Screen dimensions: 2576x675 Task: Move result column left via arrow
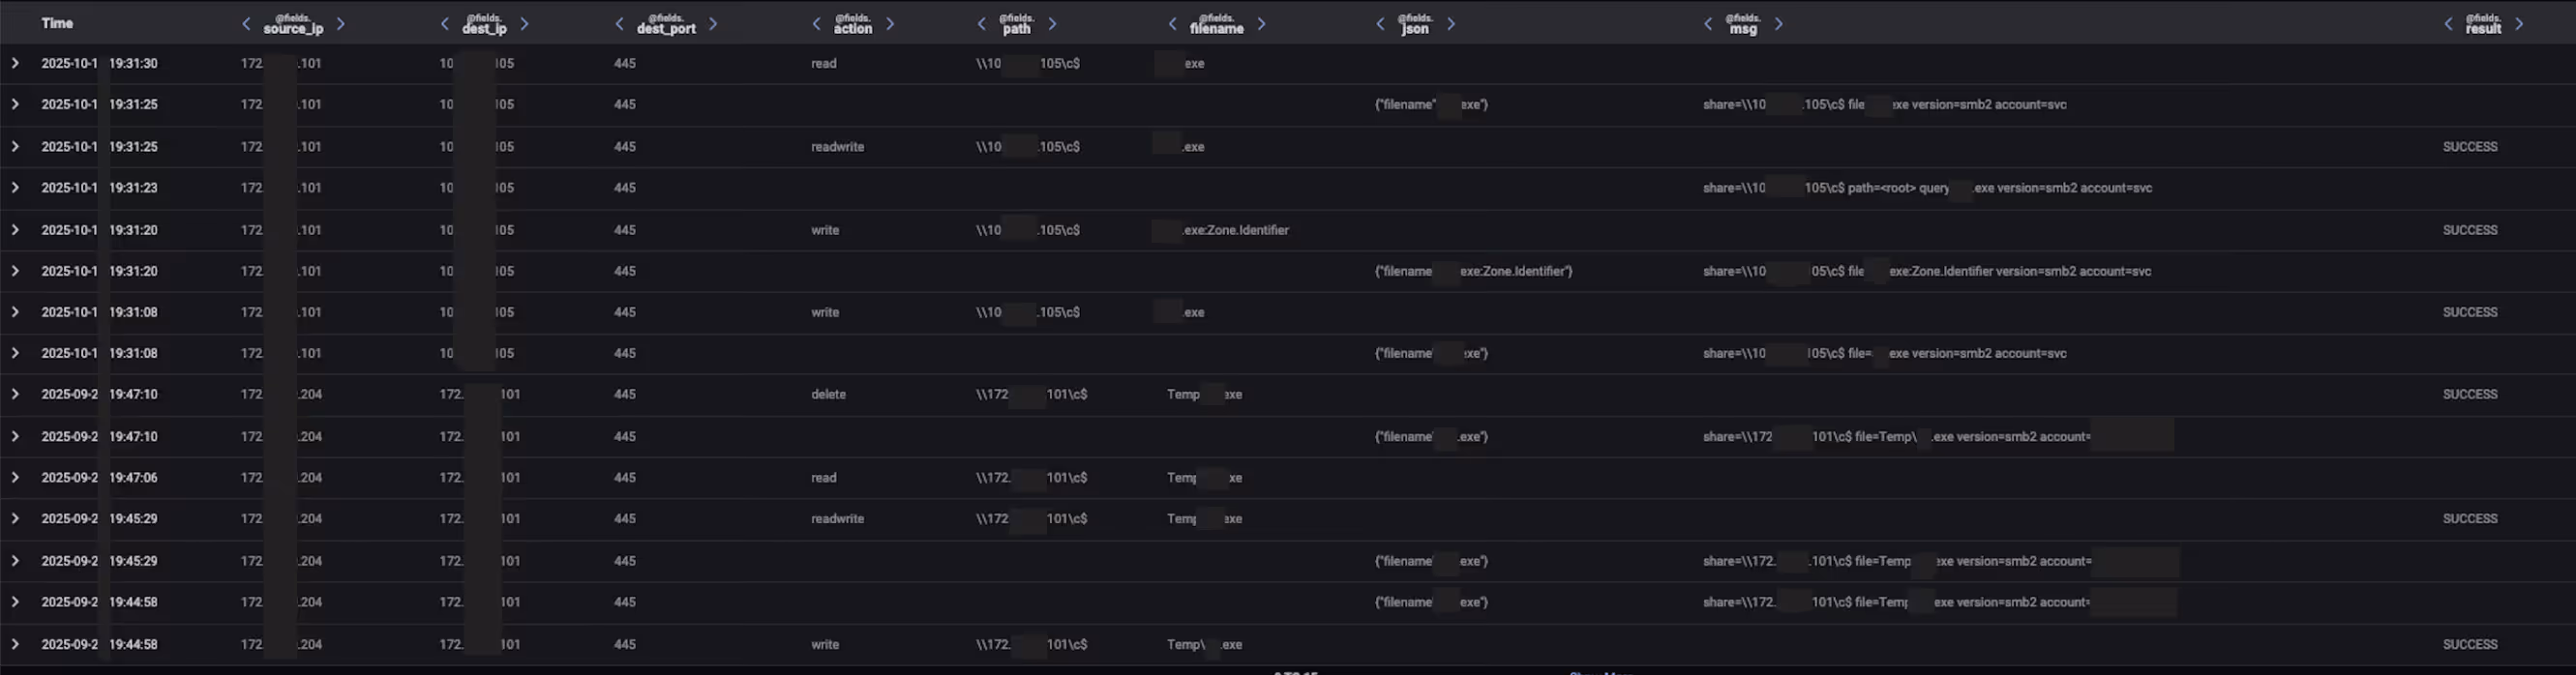click(x=2448, y=24)
